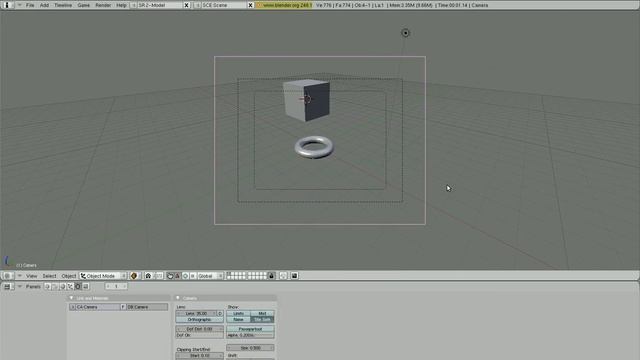Click the D button beside Lens field
Screen dimensions: 640x360
click(220, 313)
